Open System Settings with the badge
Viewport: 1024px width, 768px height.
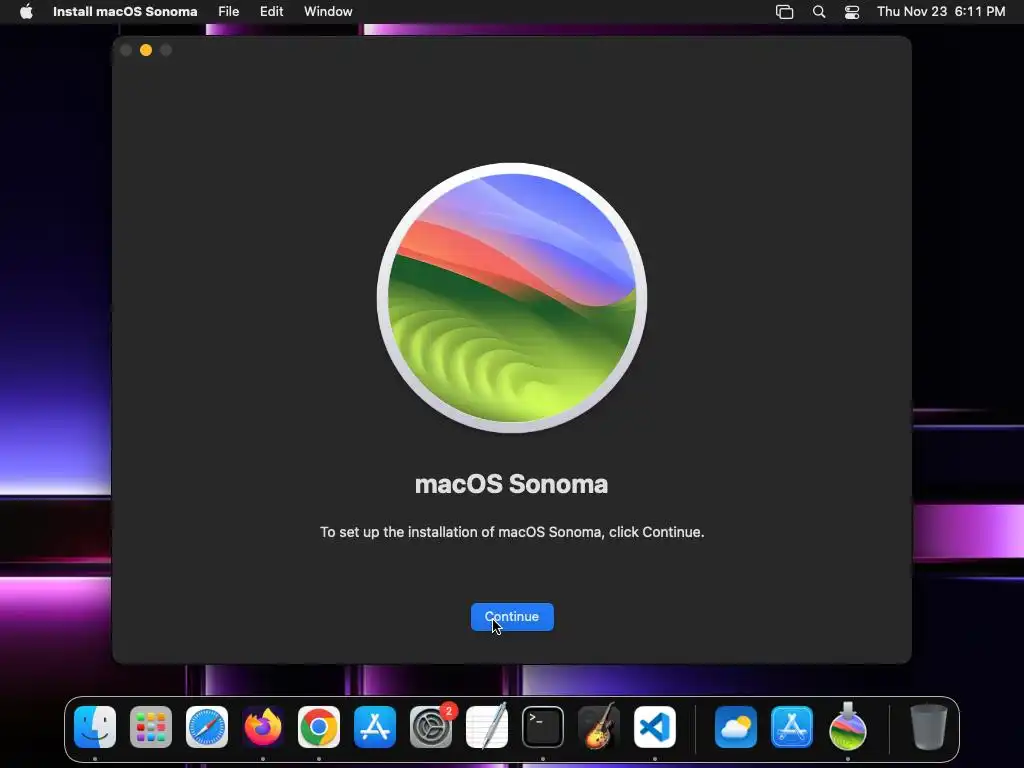tap(431, 727)
